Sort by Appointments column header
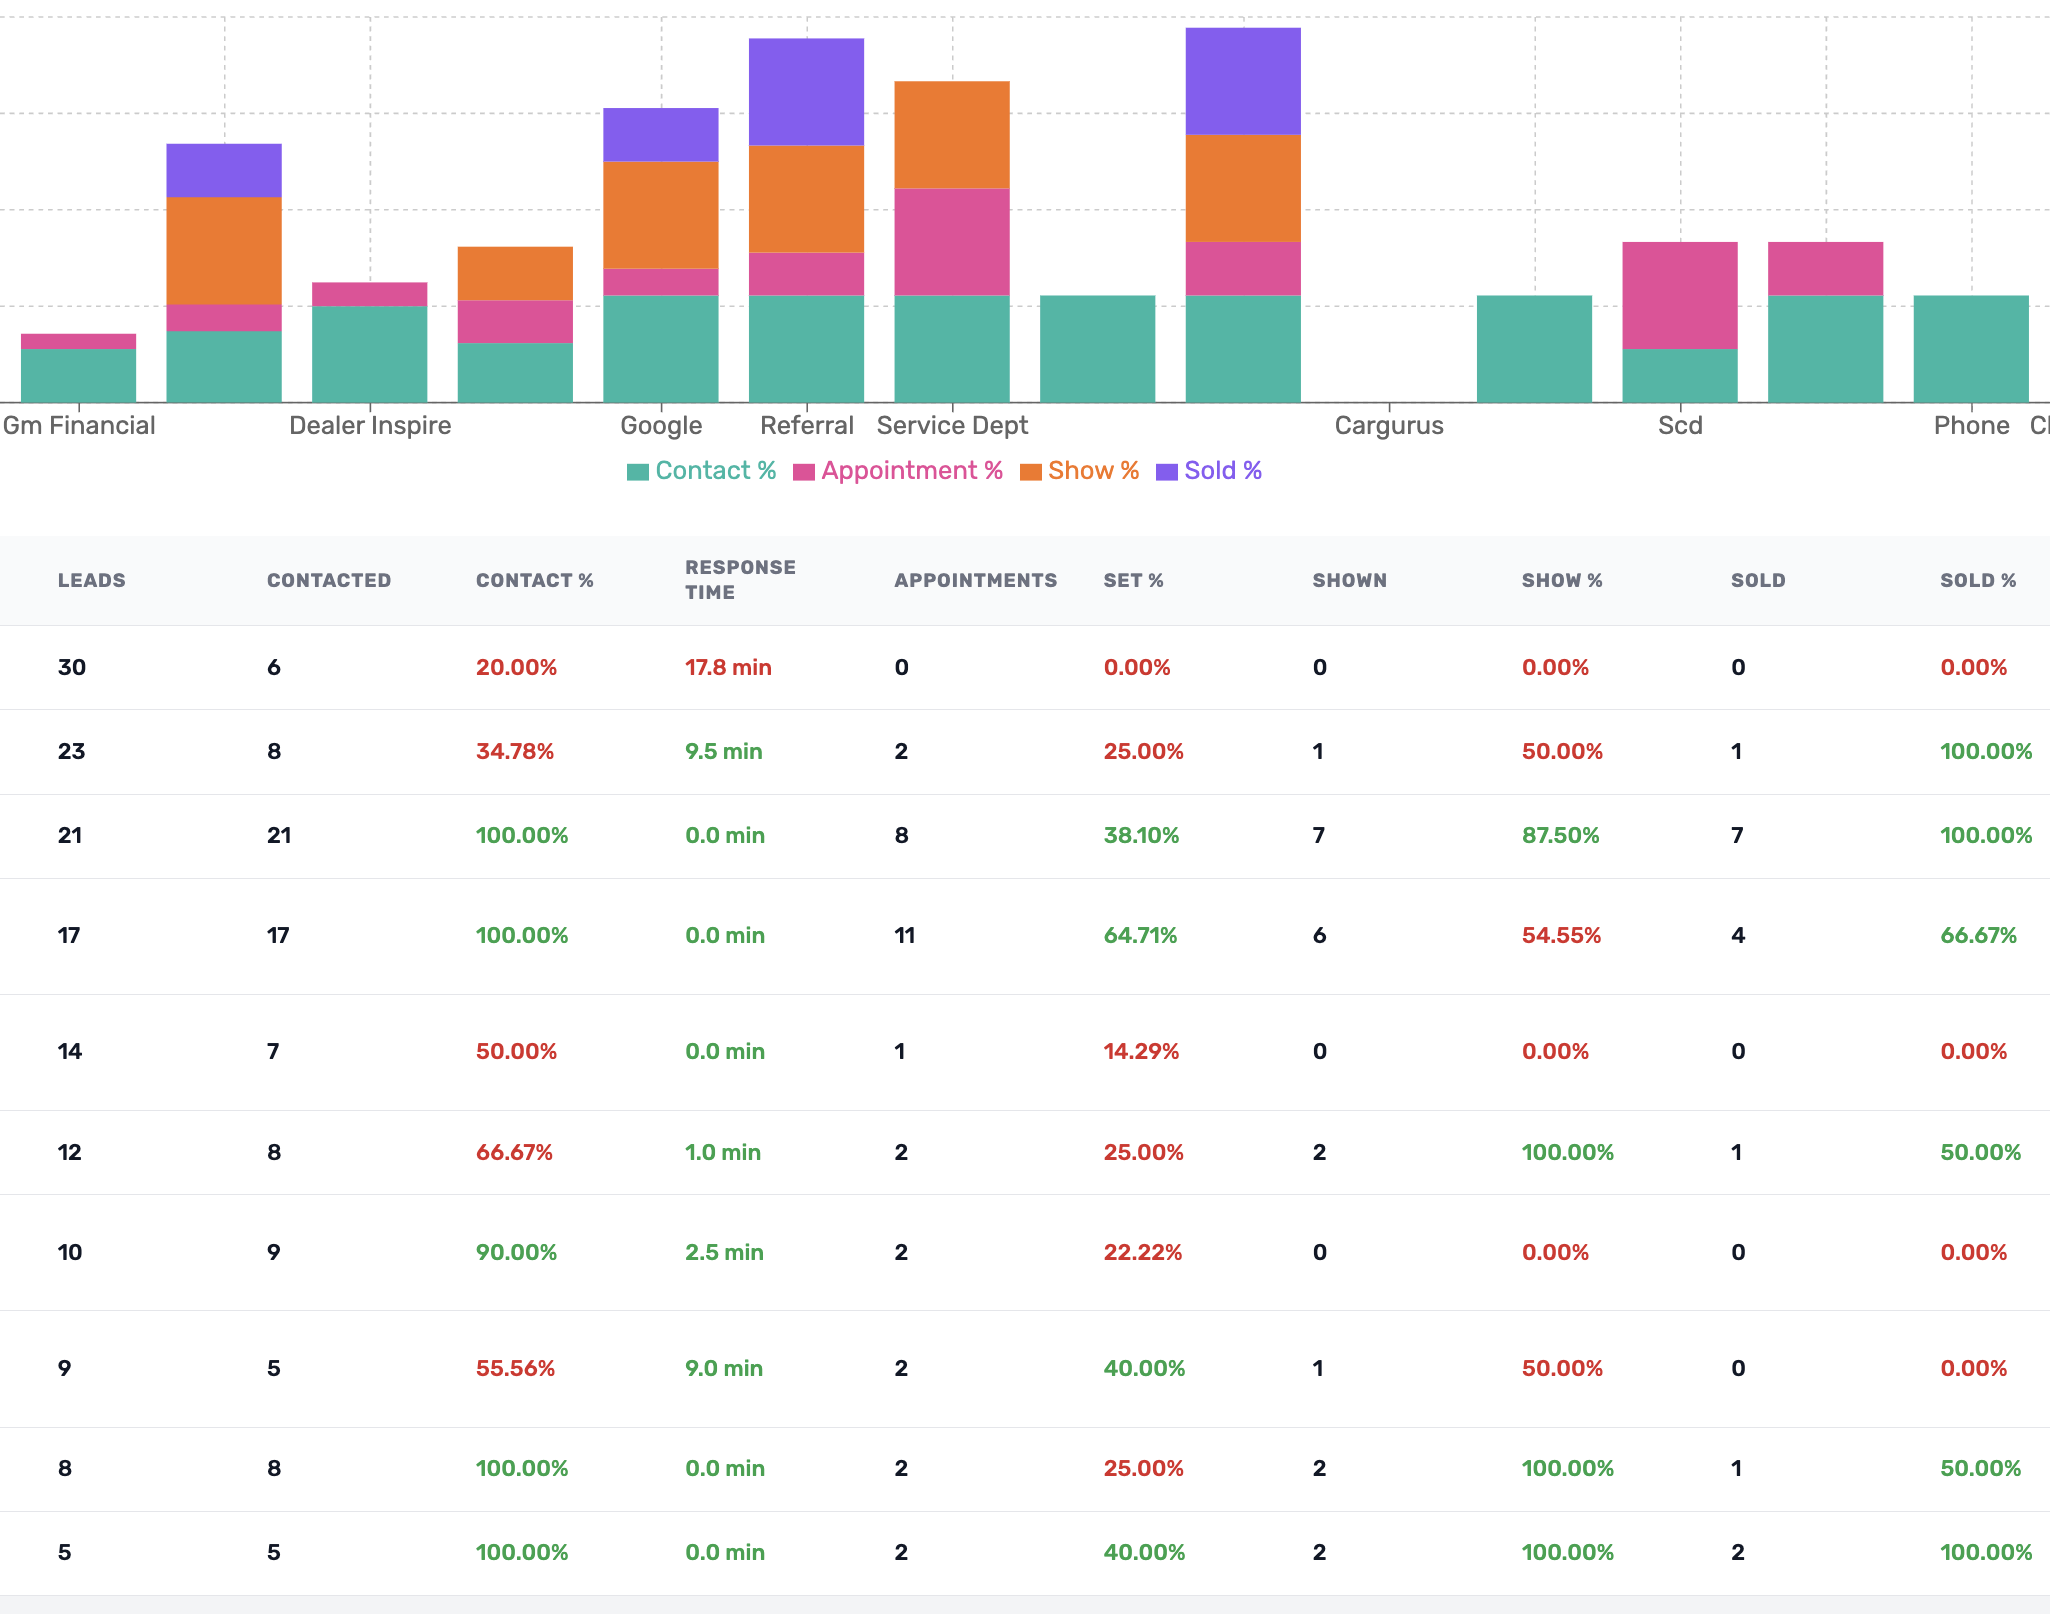 pos(975,580)
